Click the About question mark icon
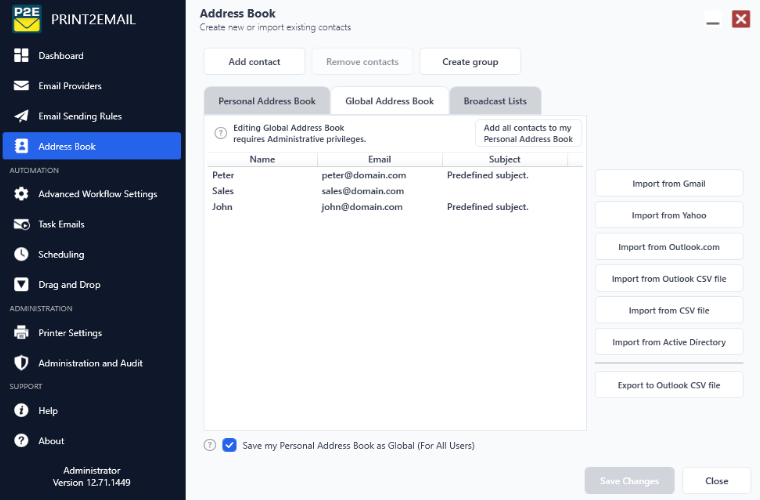Image resolution: width=760 pixels, height=500 pixels. 21,440
